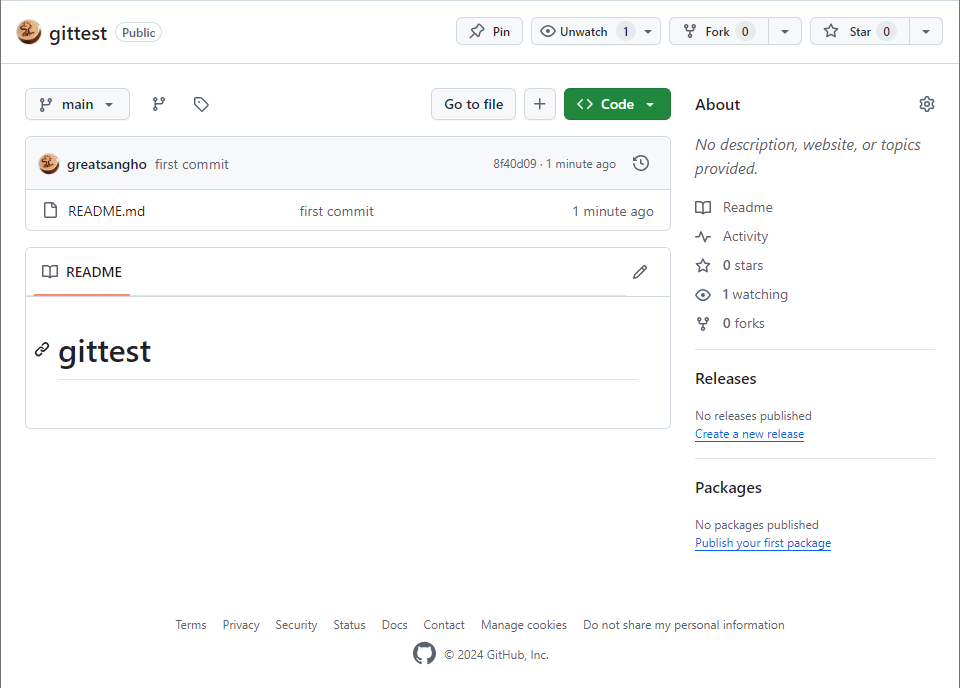Open 'first commit' message in README.md row
This screenshot has height=688, width=960.
[336, 211]
